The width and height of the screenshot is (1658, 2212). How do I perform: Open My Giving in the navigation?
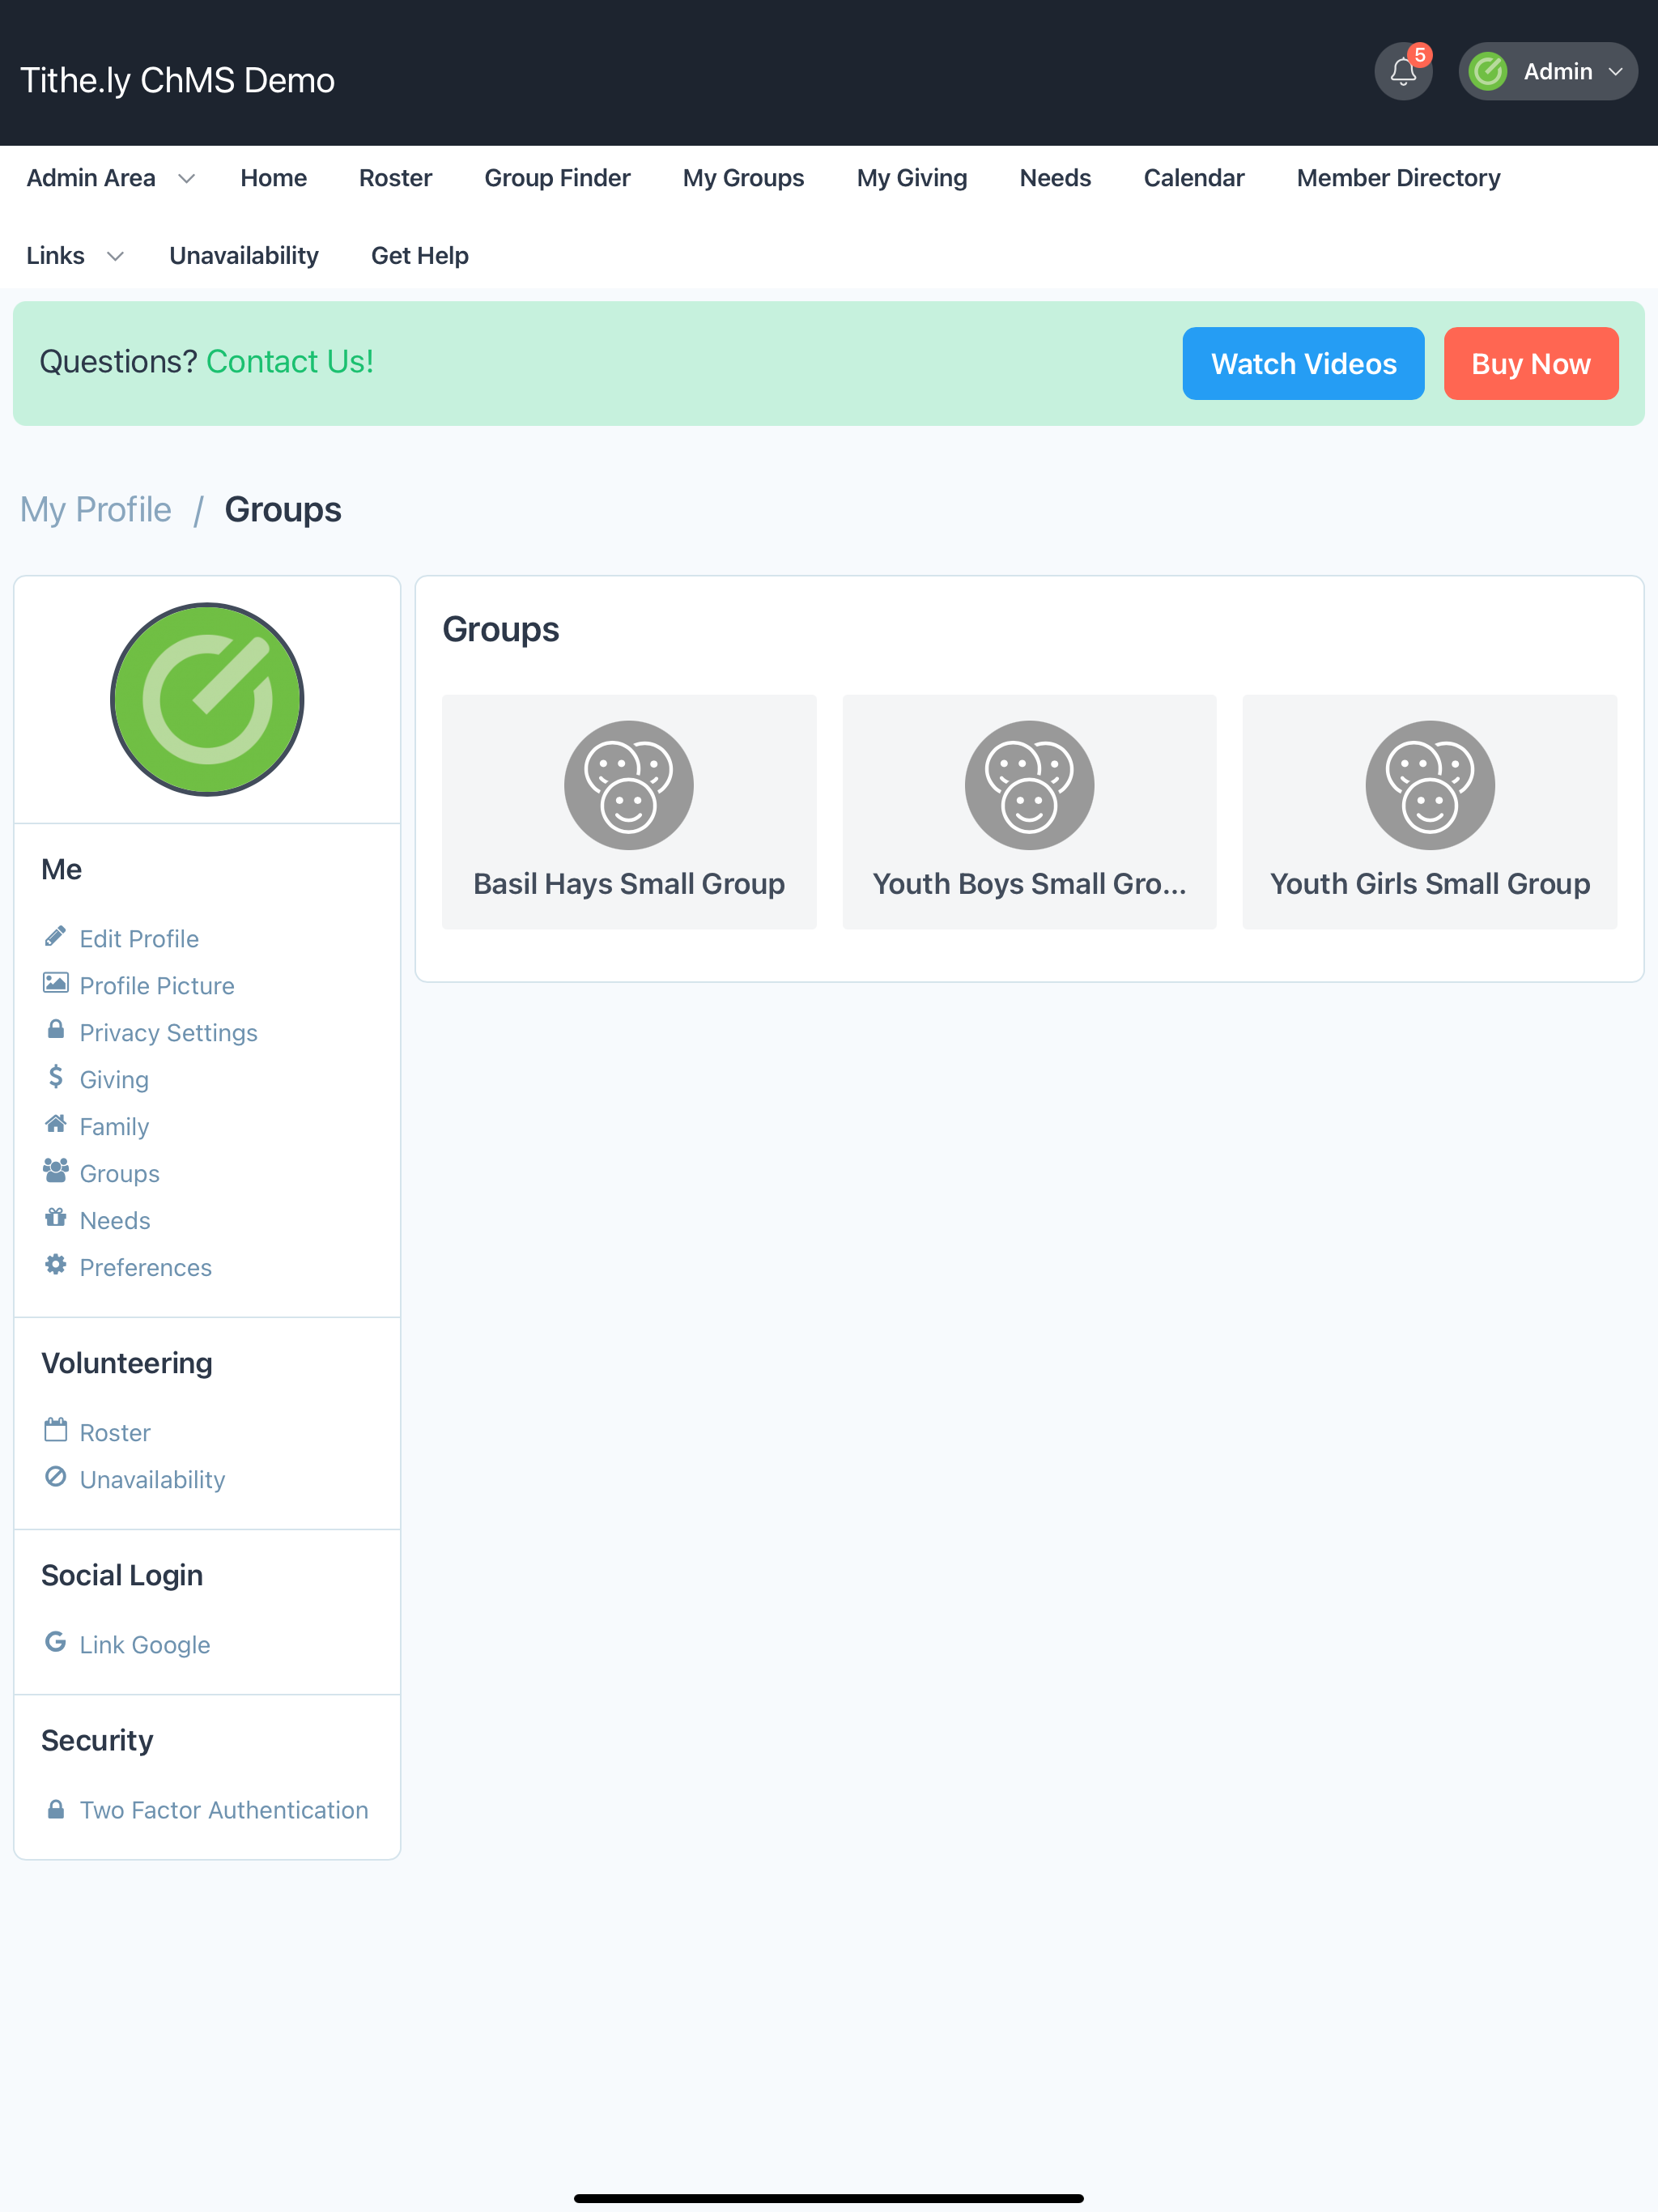911,178
